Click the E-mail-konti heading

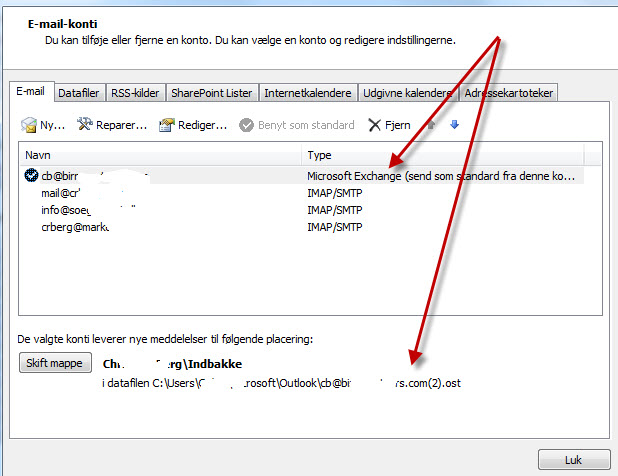pos(63,24)
